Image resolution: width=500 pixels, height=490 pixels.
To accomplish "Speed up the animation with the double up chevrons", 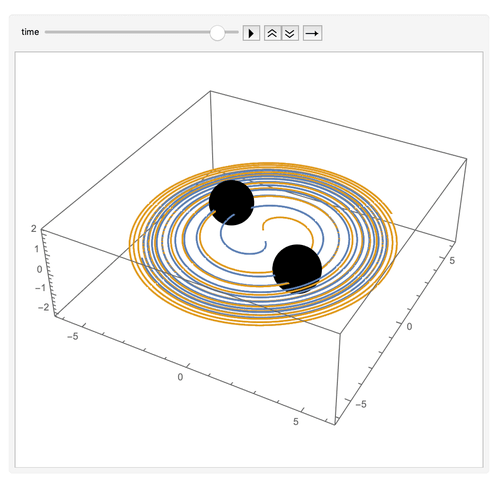I will pos(273,33).
